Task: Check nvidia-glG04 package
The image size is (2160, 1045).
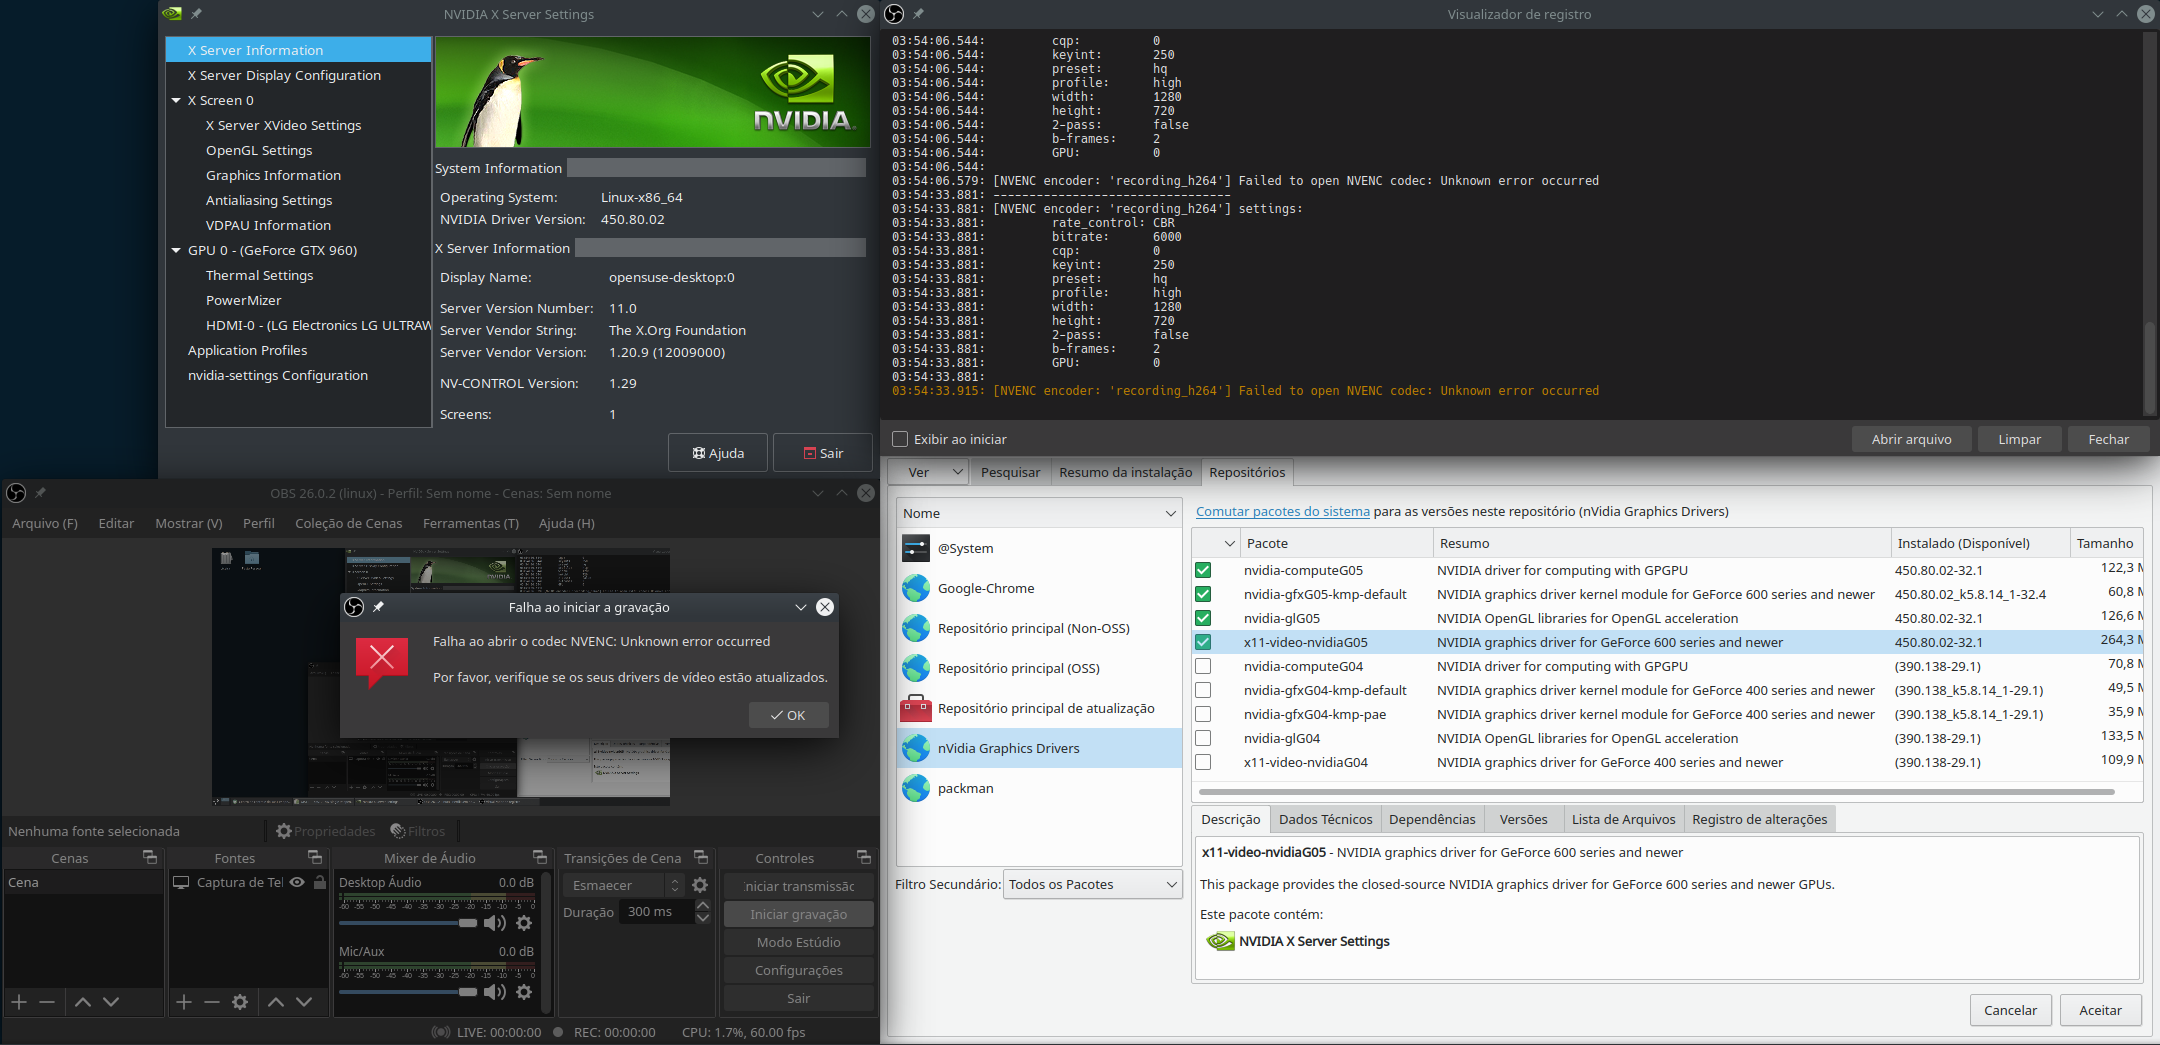Action: click(1203, 738)
